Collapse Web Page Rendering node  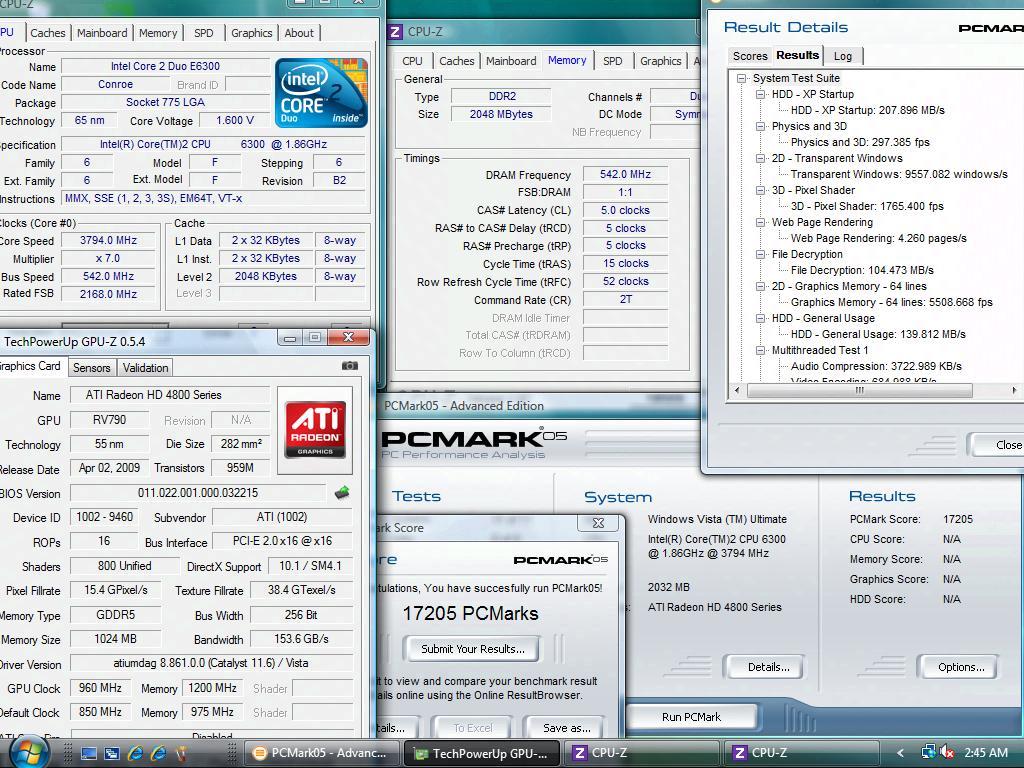coord(760,222)
